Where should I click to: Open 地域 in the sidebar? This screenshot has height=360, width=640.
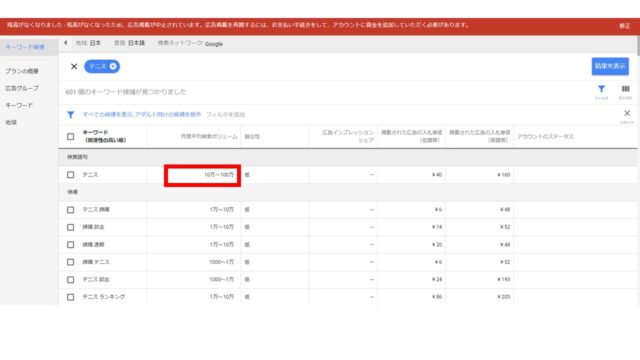pos(11,122)
